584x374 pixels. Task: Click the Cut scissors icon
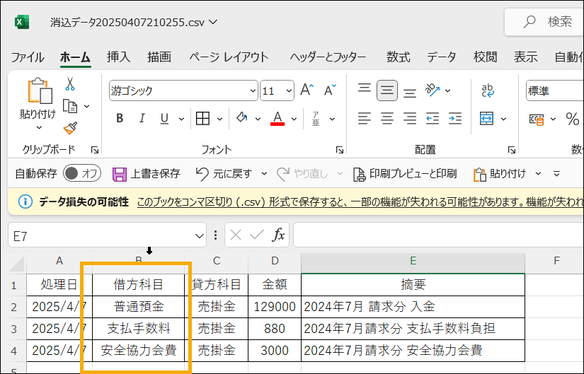click(70, 84)
